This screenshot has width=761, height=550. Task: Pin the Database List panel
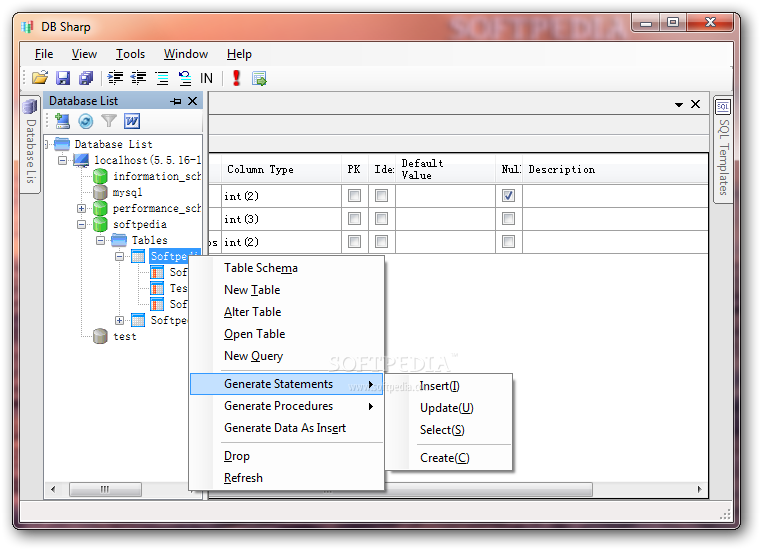(x=176, y=101)
